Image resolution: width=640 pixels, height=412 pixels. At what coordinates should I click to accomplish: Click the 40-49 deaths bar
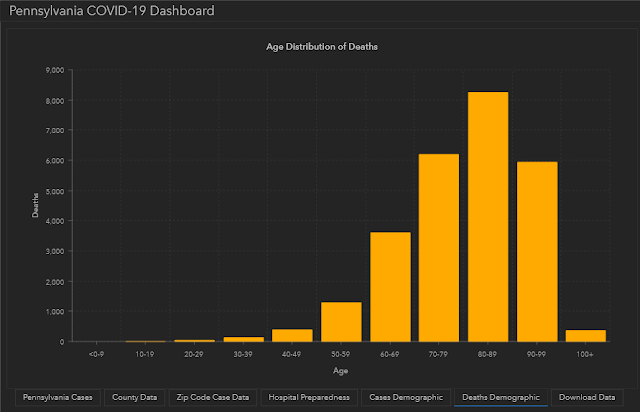[x=292, y=336]
